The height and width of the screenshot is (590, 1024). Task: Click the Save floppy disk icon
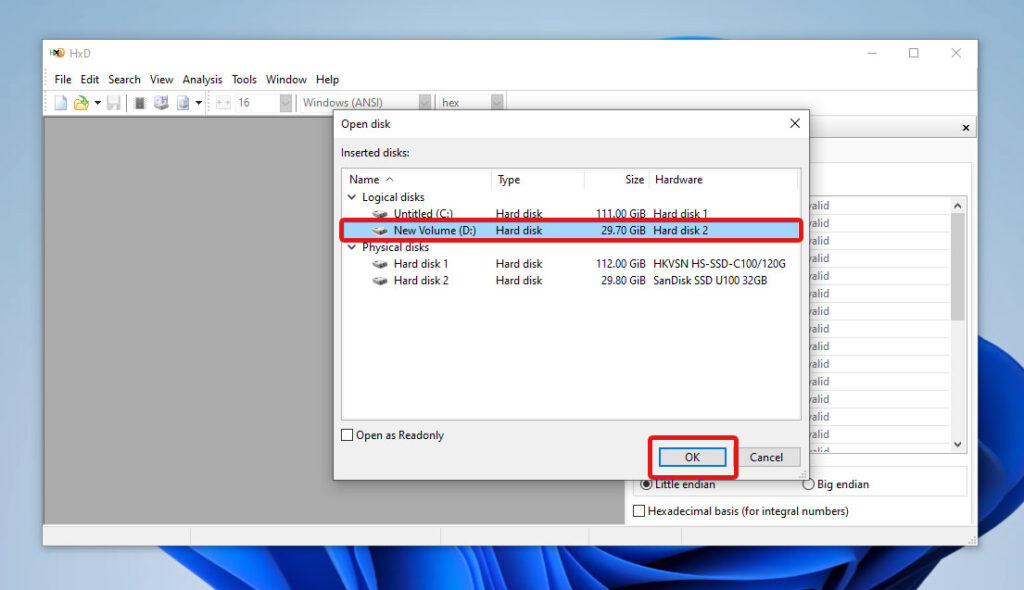[114, 103]
